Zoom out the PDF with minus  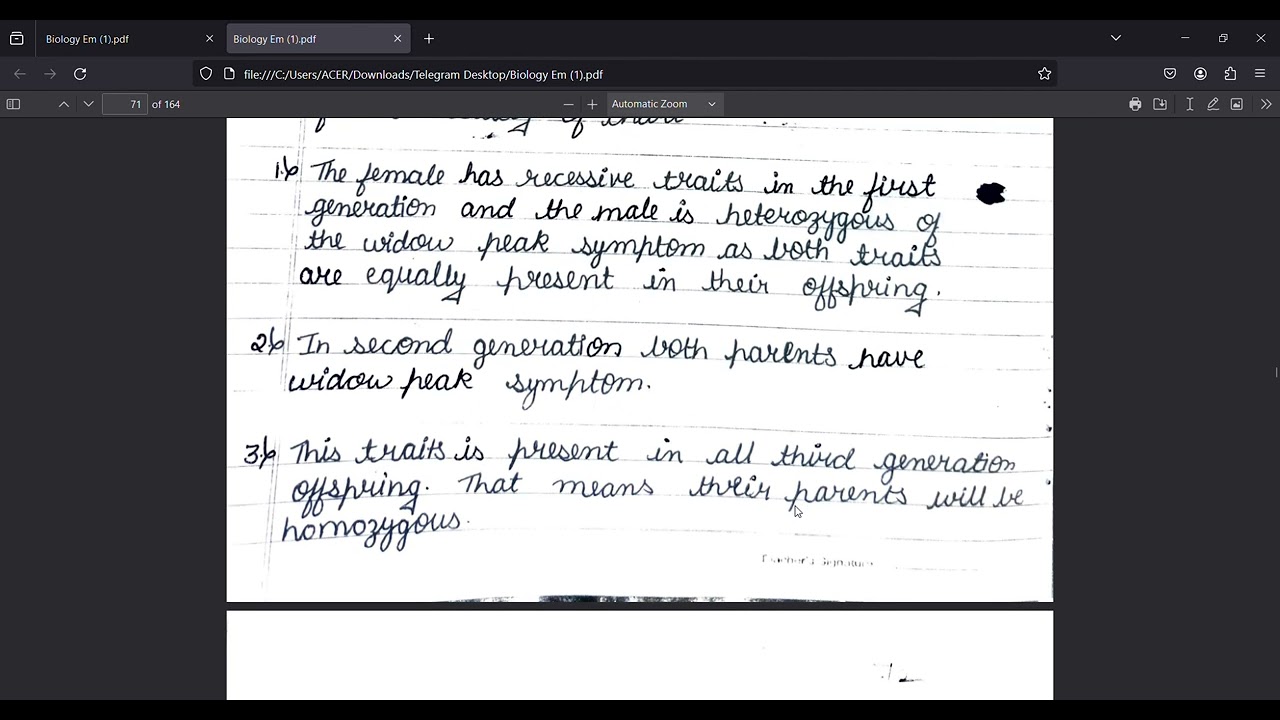(568, 104)
